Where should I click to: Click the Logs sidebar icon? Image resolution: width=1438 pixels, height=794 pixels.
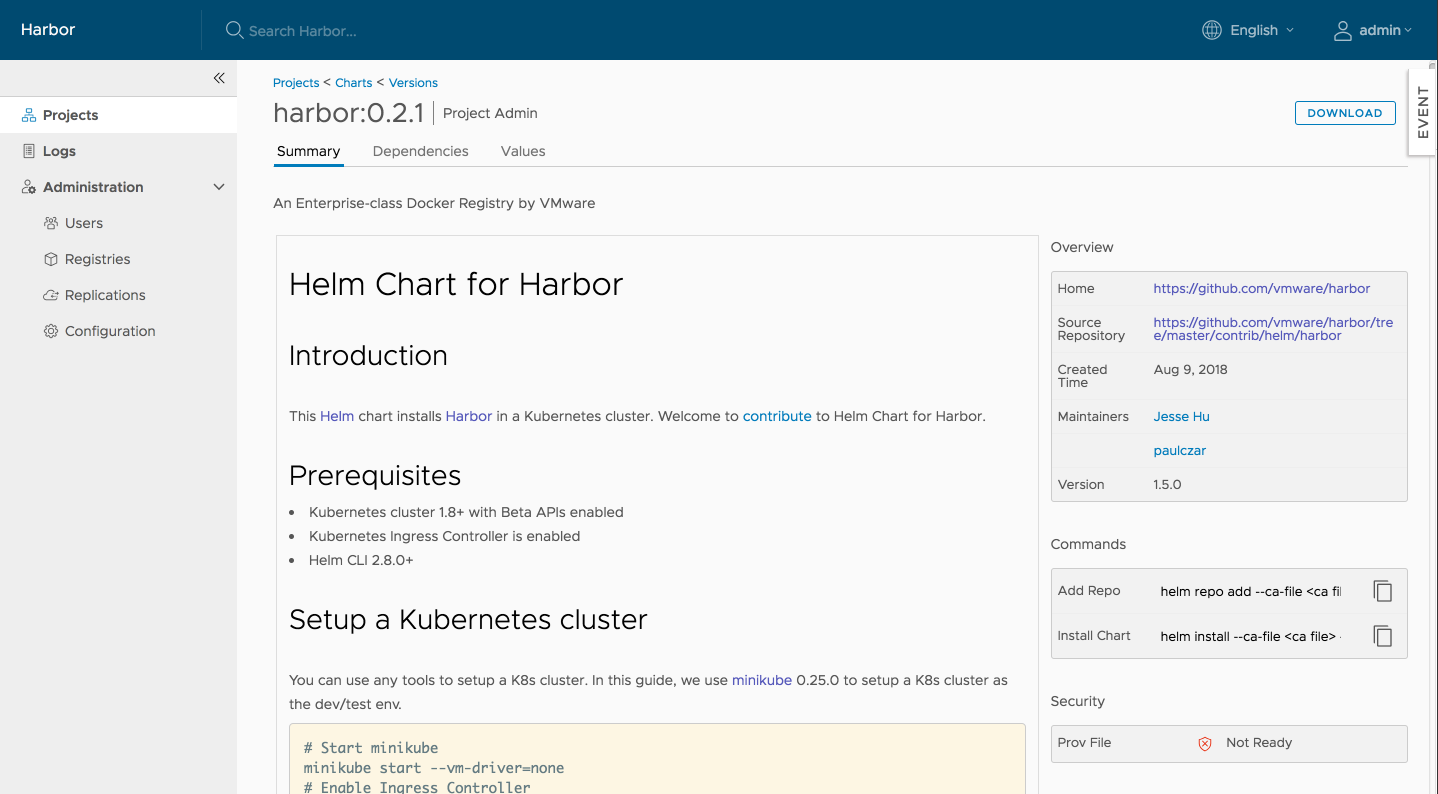29,151
